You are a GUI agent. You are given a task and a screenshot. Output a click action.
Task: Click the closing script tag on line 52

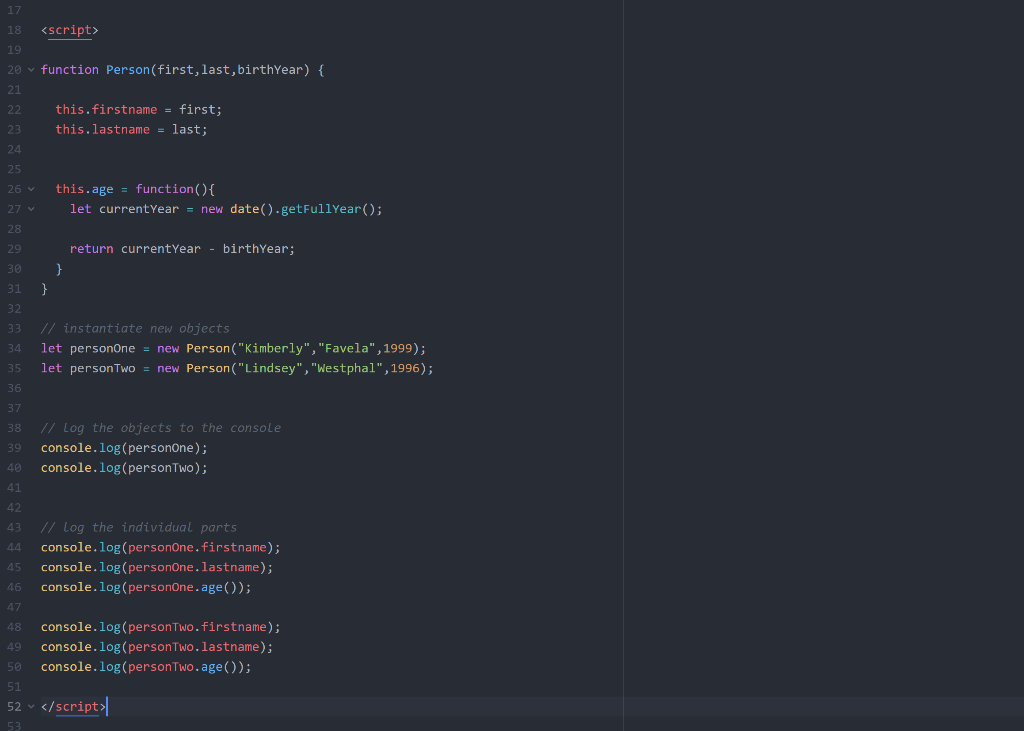(73, 707)
